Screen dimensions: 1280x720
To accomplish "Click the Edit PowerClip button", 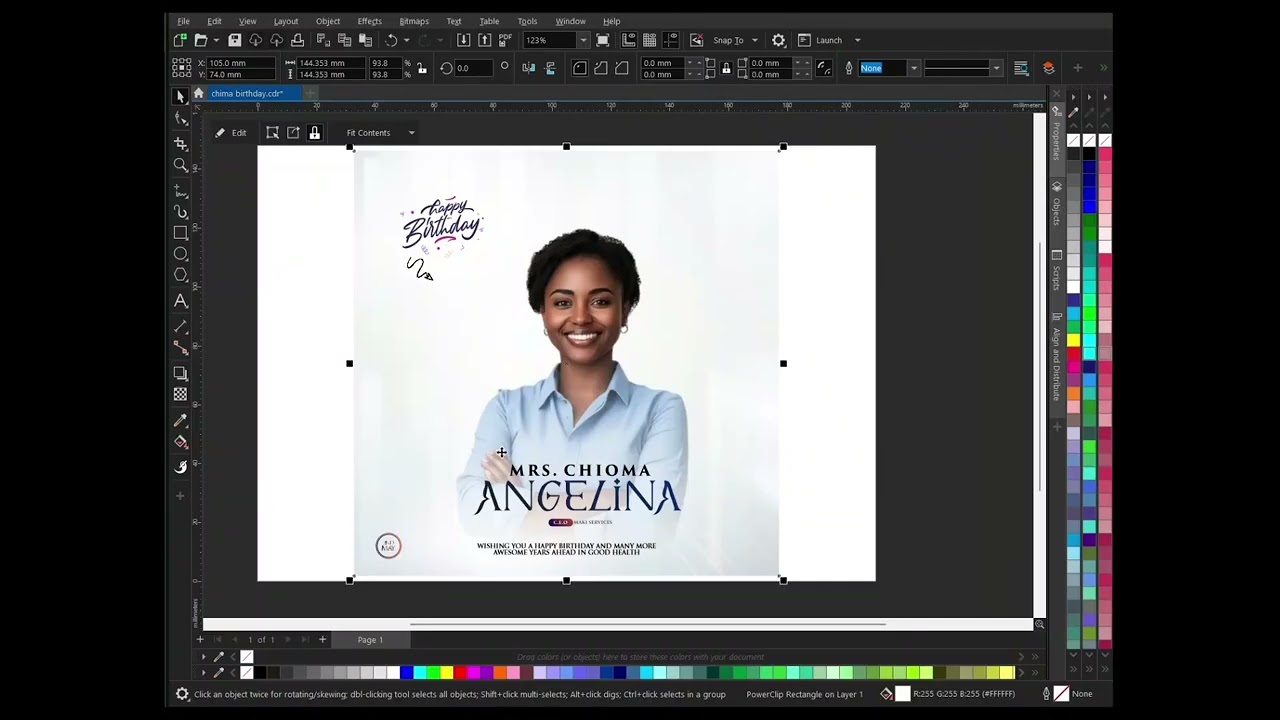I will click(230, 132).
